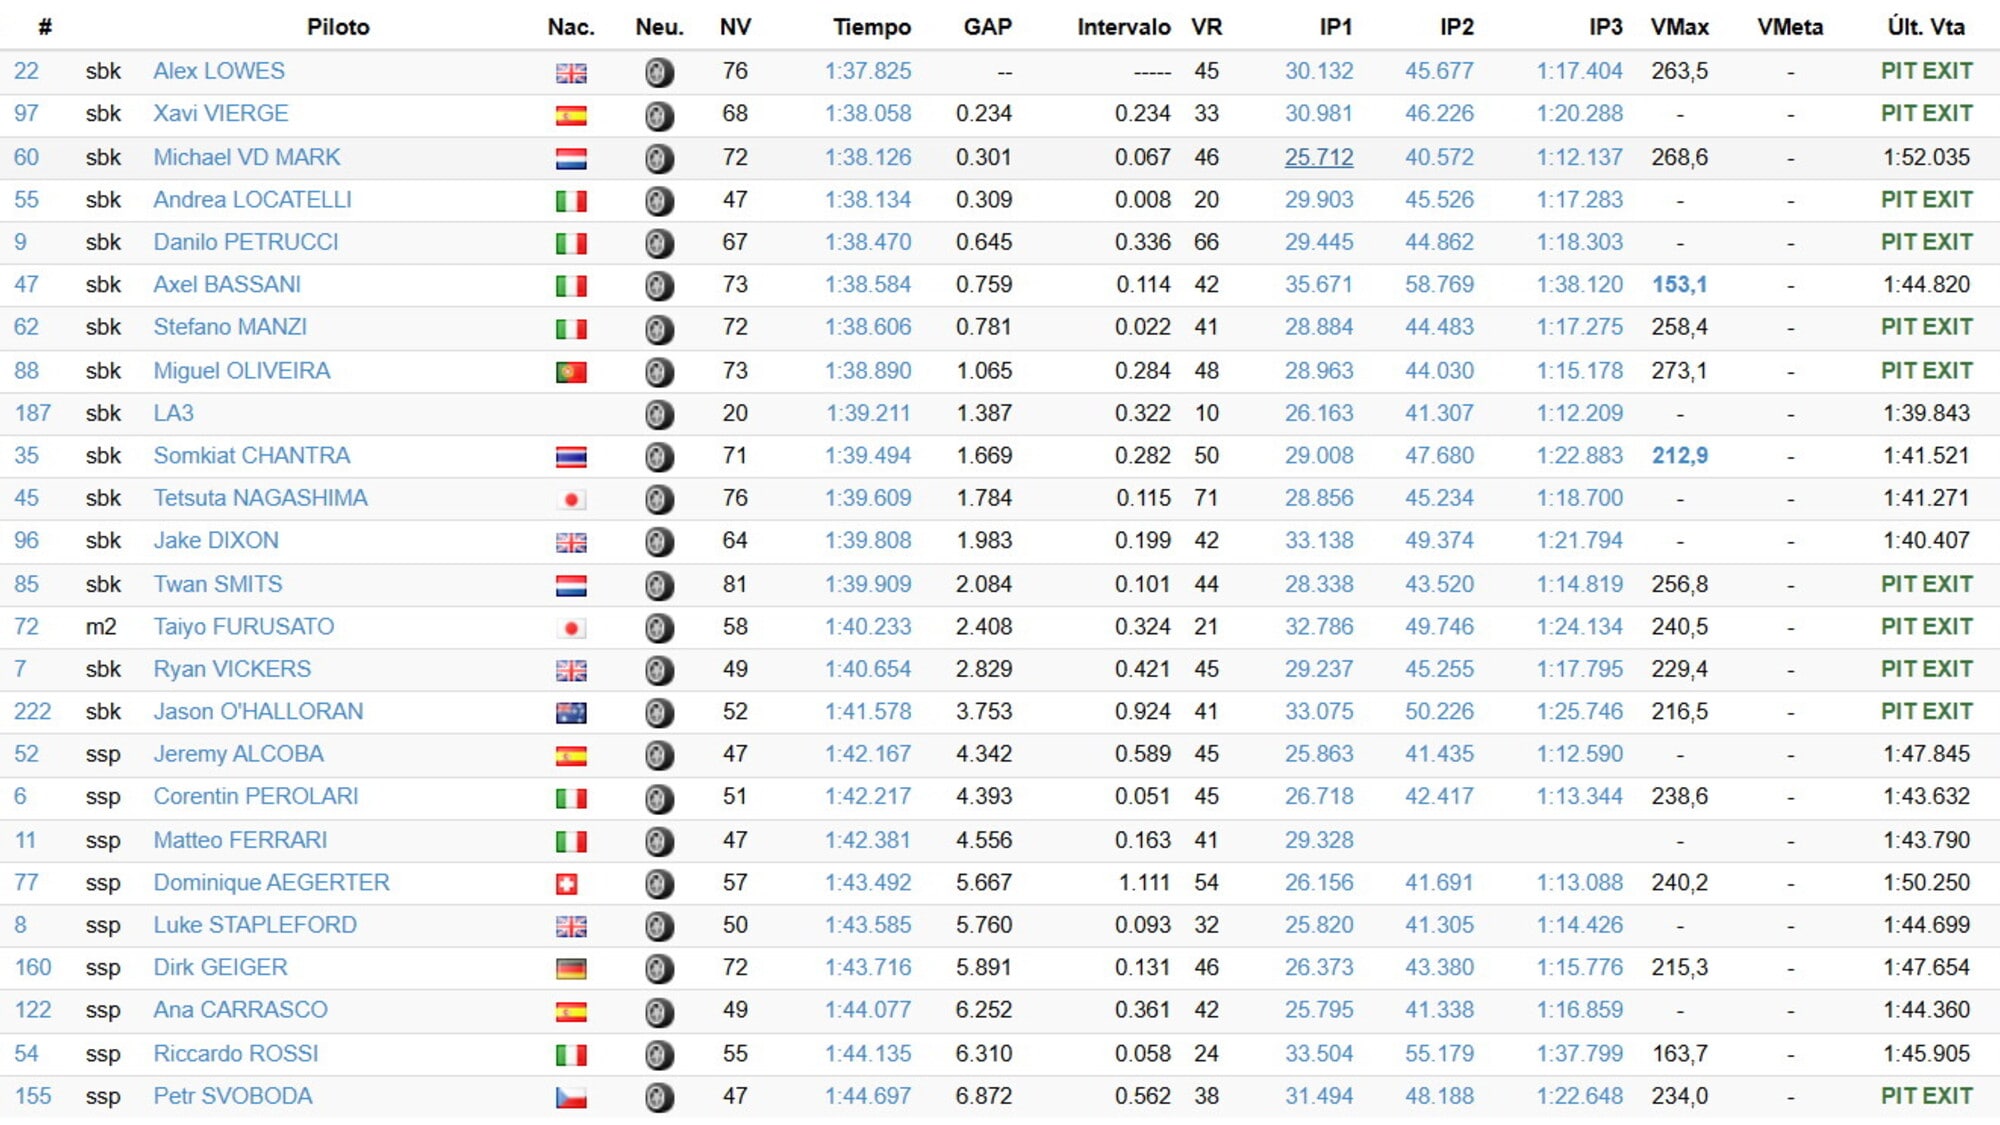Click Portugal flag next to Miguel OLIVEIRA
Viewport: 2000px width, 1125px height.
[571, 372]
